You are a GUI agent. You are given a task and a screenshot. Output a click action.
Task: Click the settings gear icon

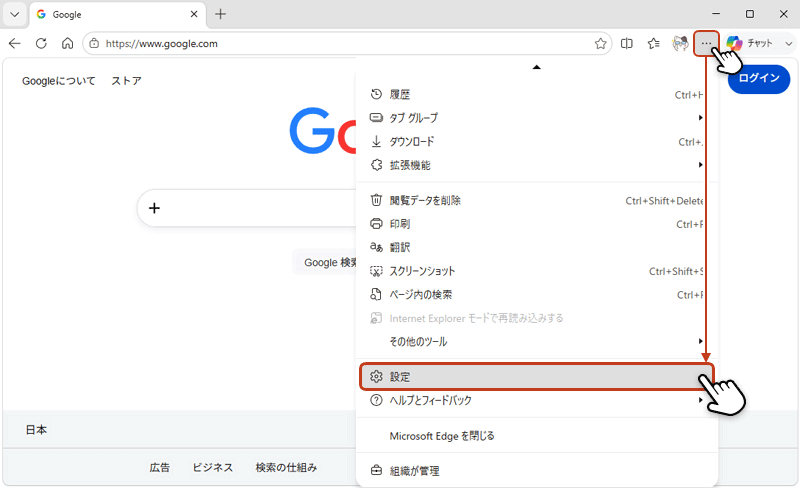(376, 377)
